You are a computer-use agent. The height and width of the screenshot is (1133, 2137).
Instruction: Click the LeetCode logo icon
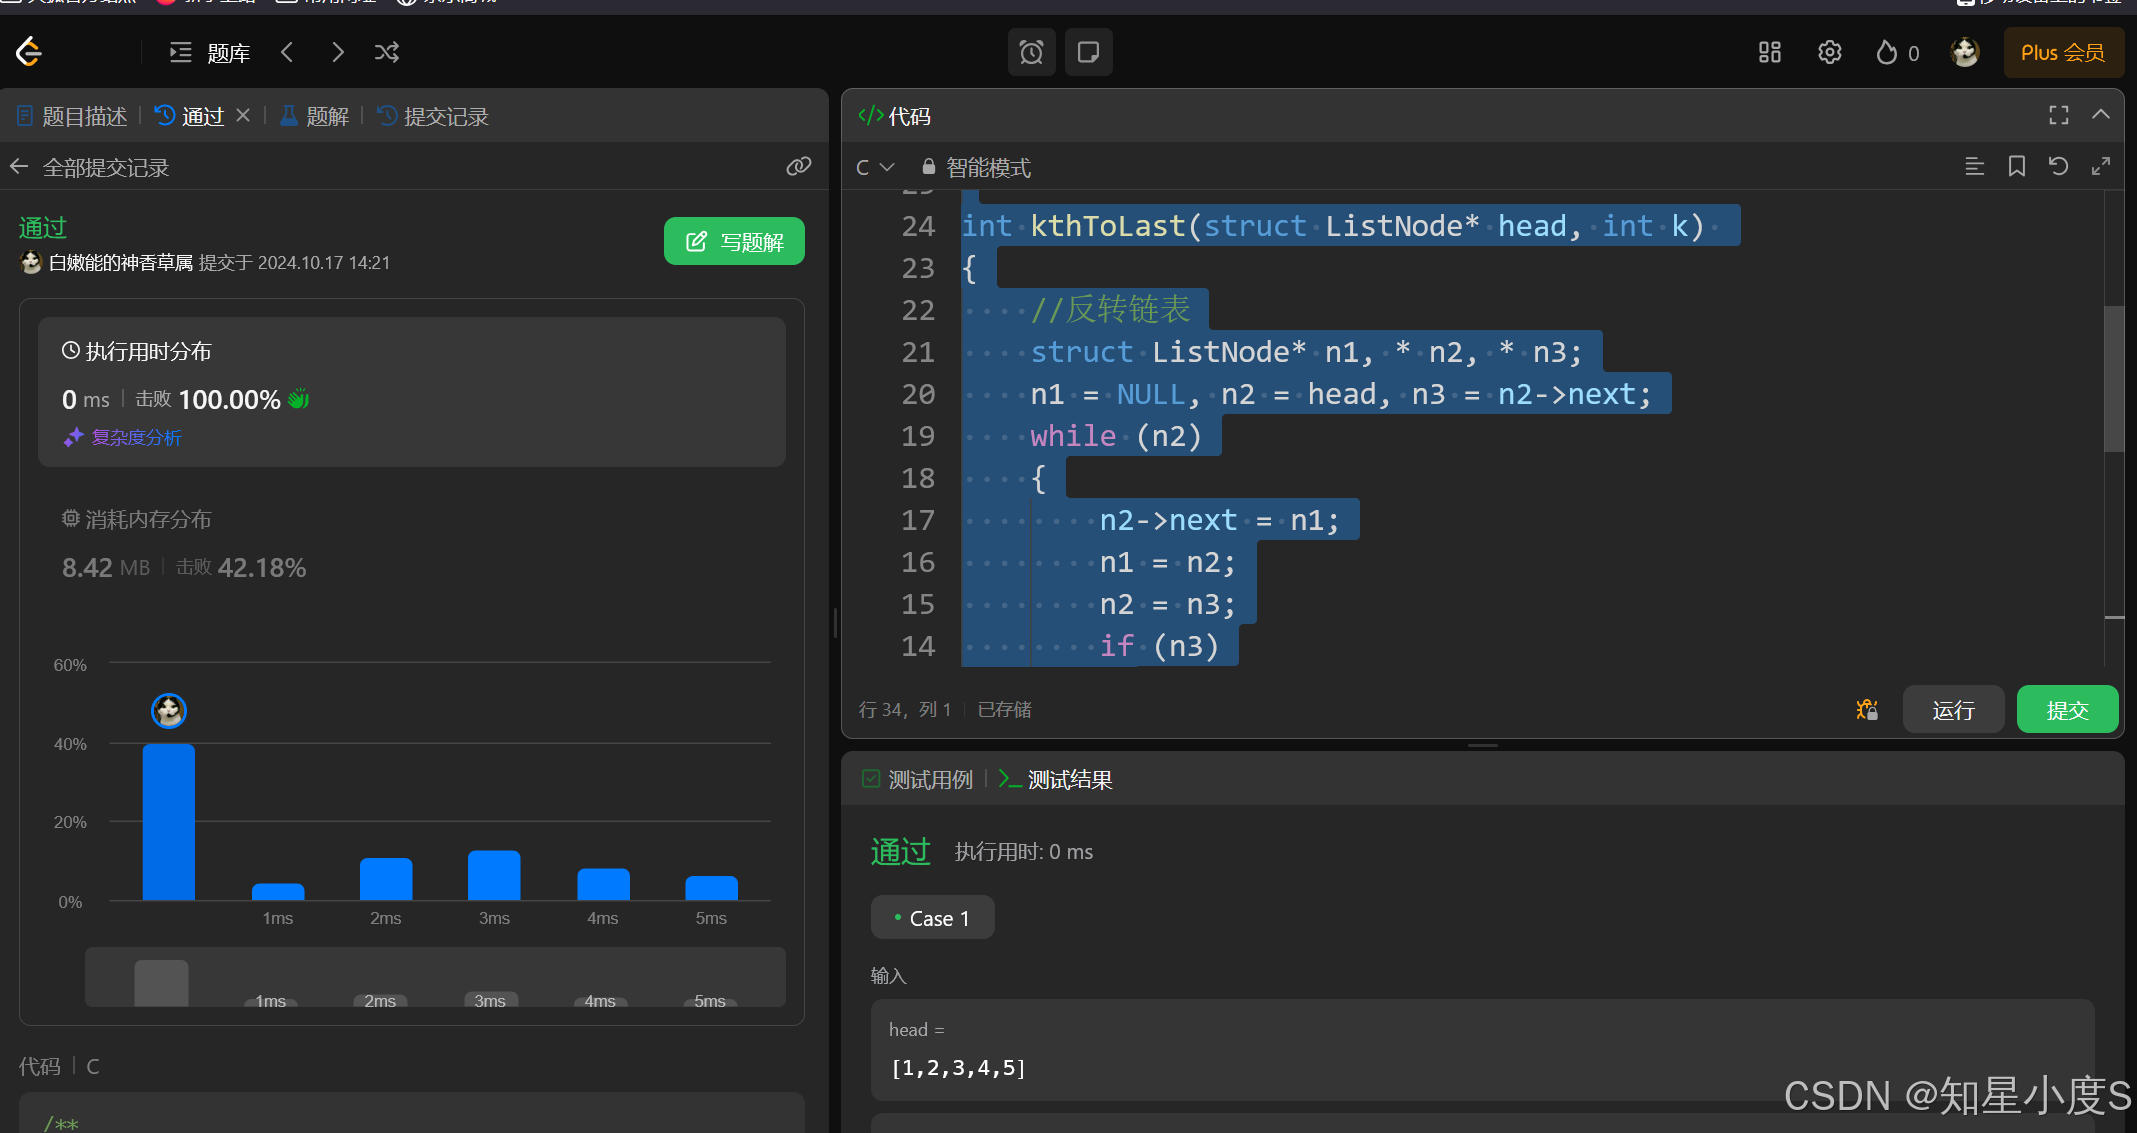[29, 52]
